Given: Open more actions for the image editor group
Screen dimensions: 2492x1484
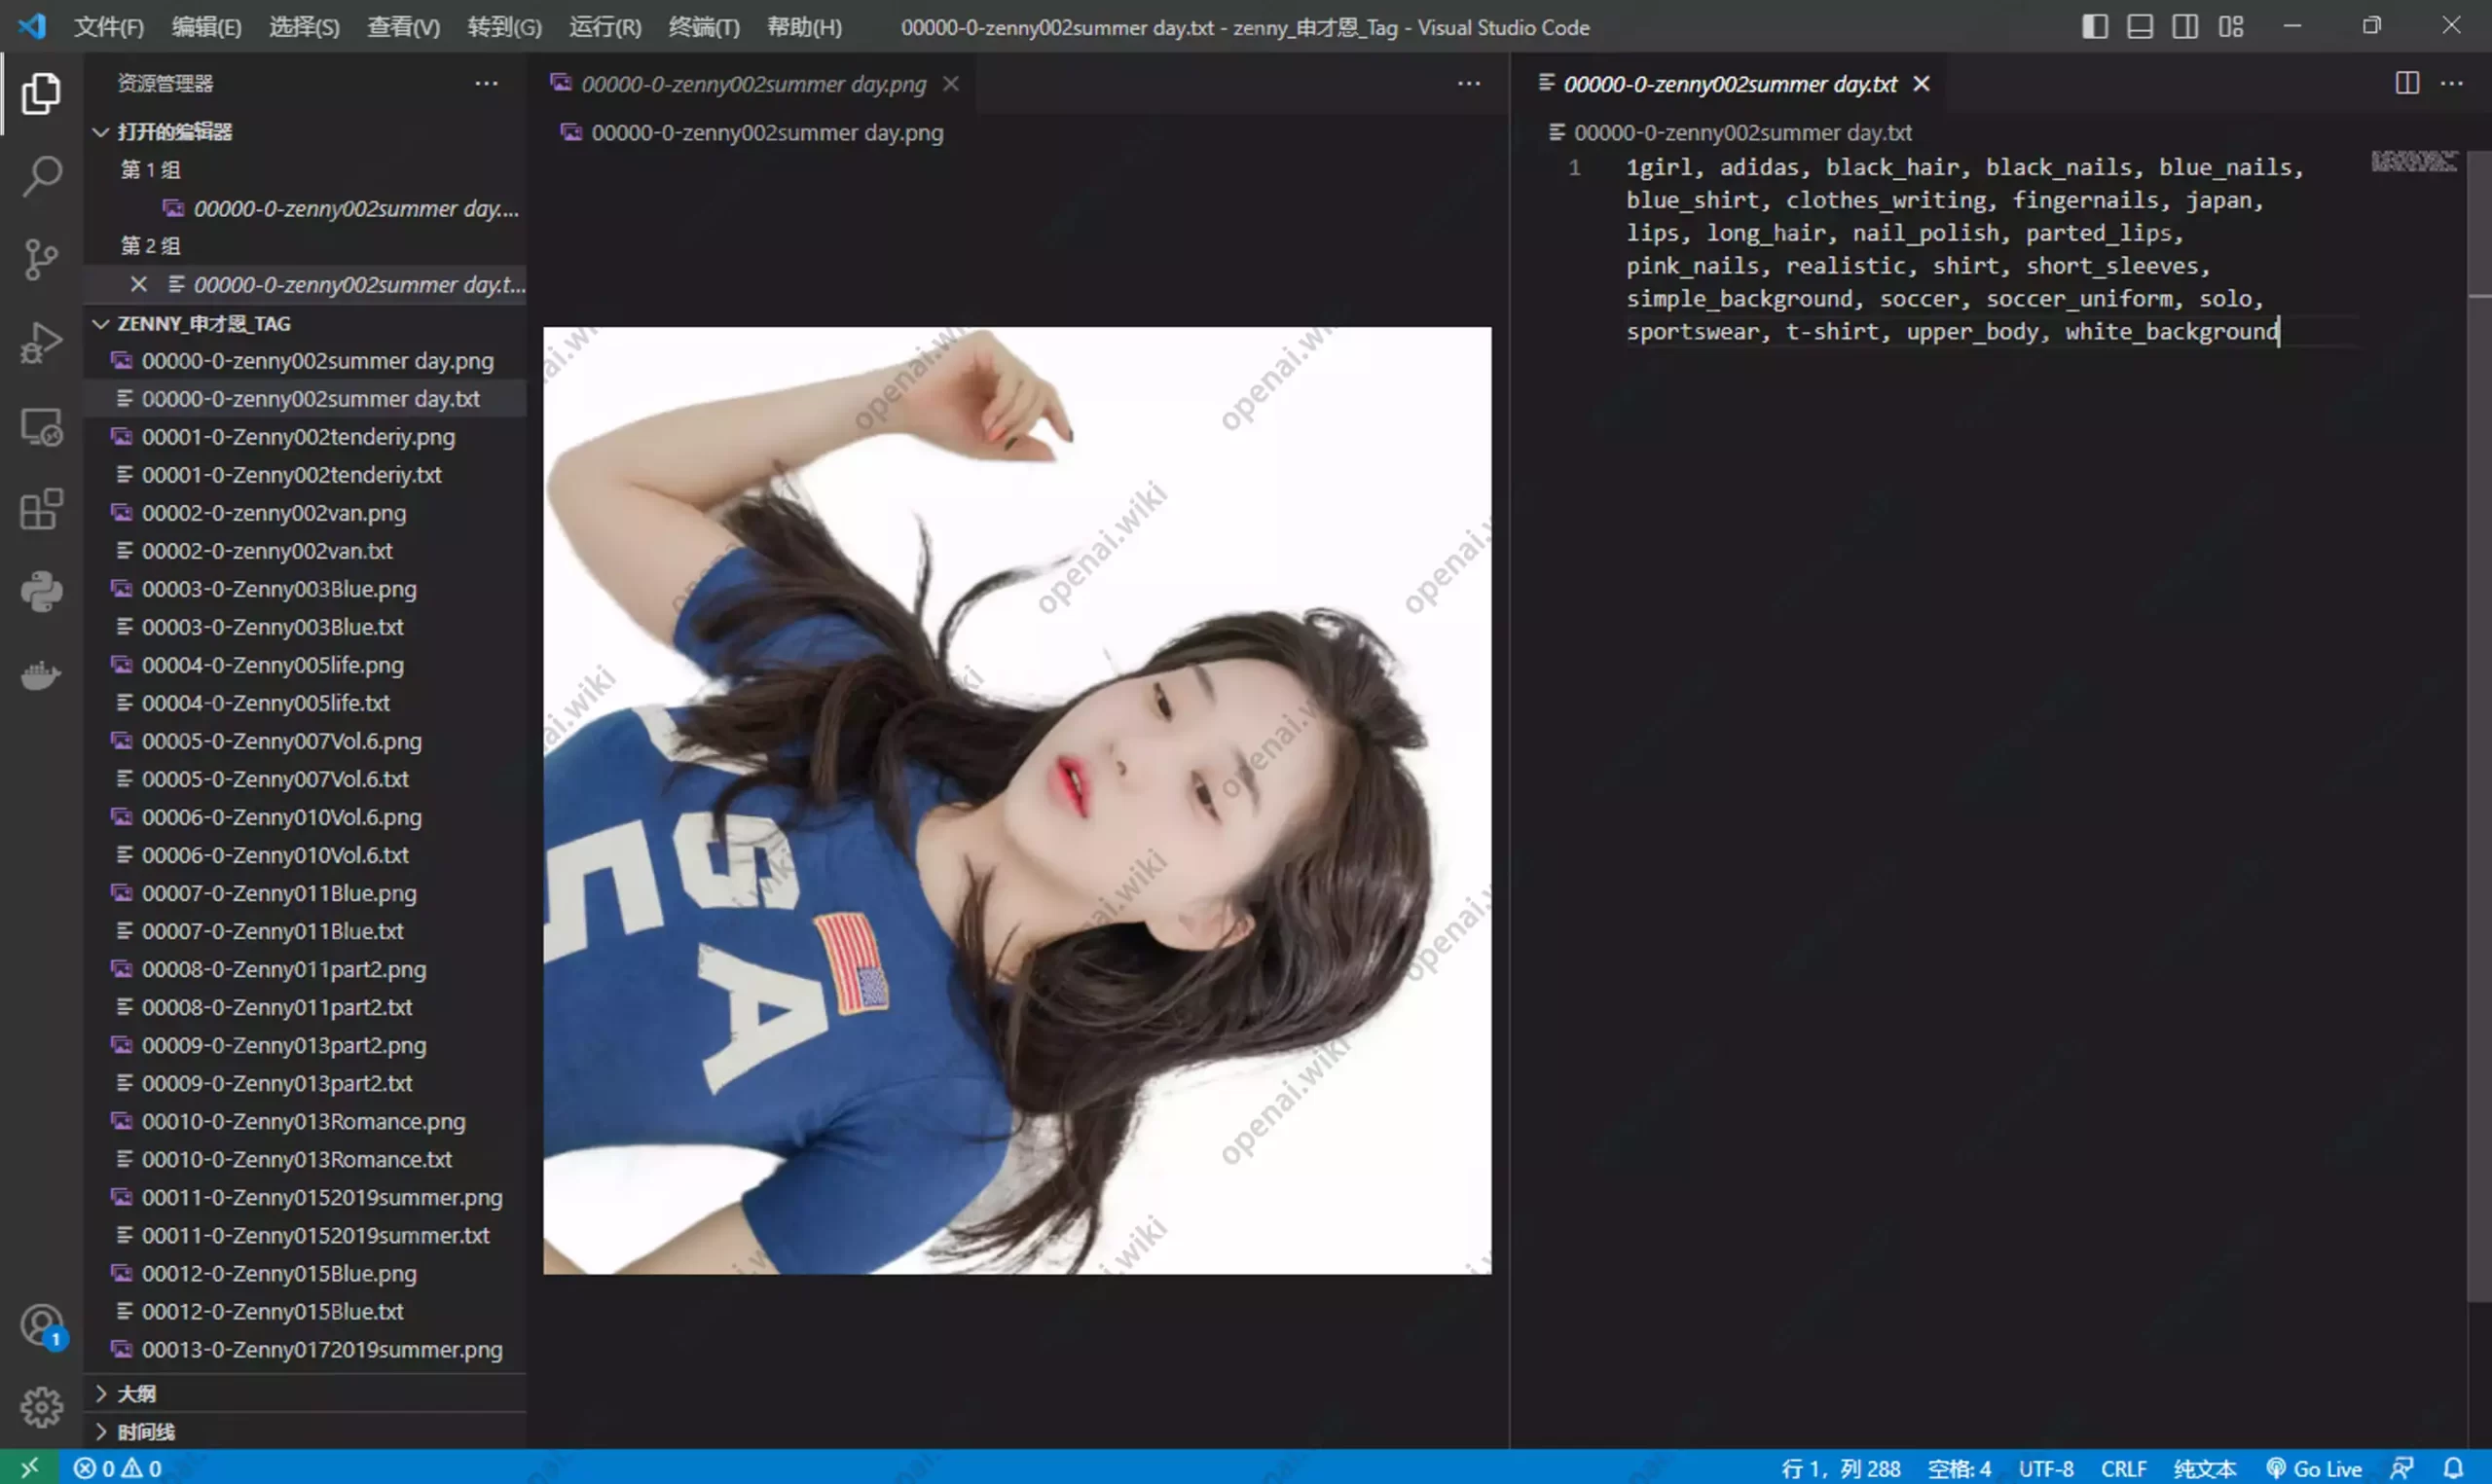Looking at the screenshot, I should pos(1468,83).
